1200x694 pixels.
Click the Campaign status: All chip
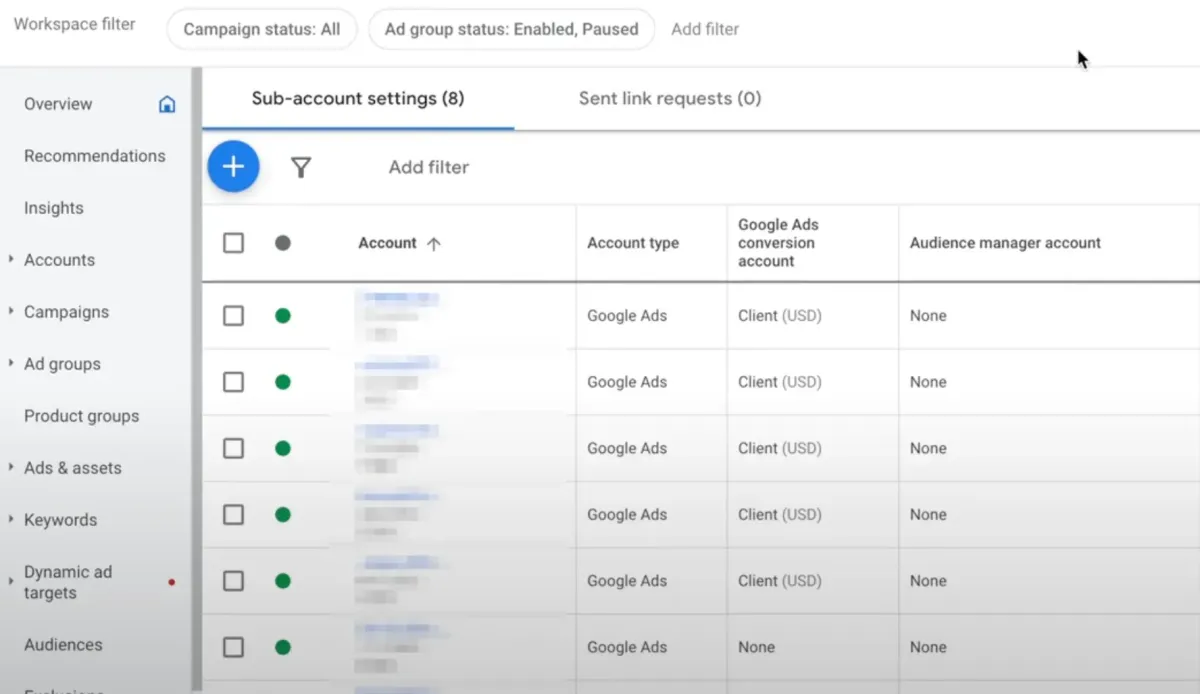pos(261,29)
